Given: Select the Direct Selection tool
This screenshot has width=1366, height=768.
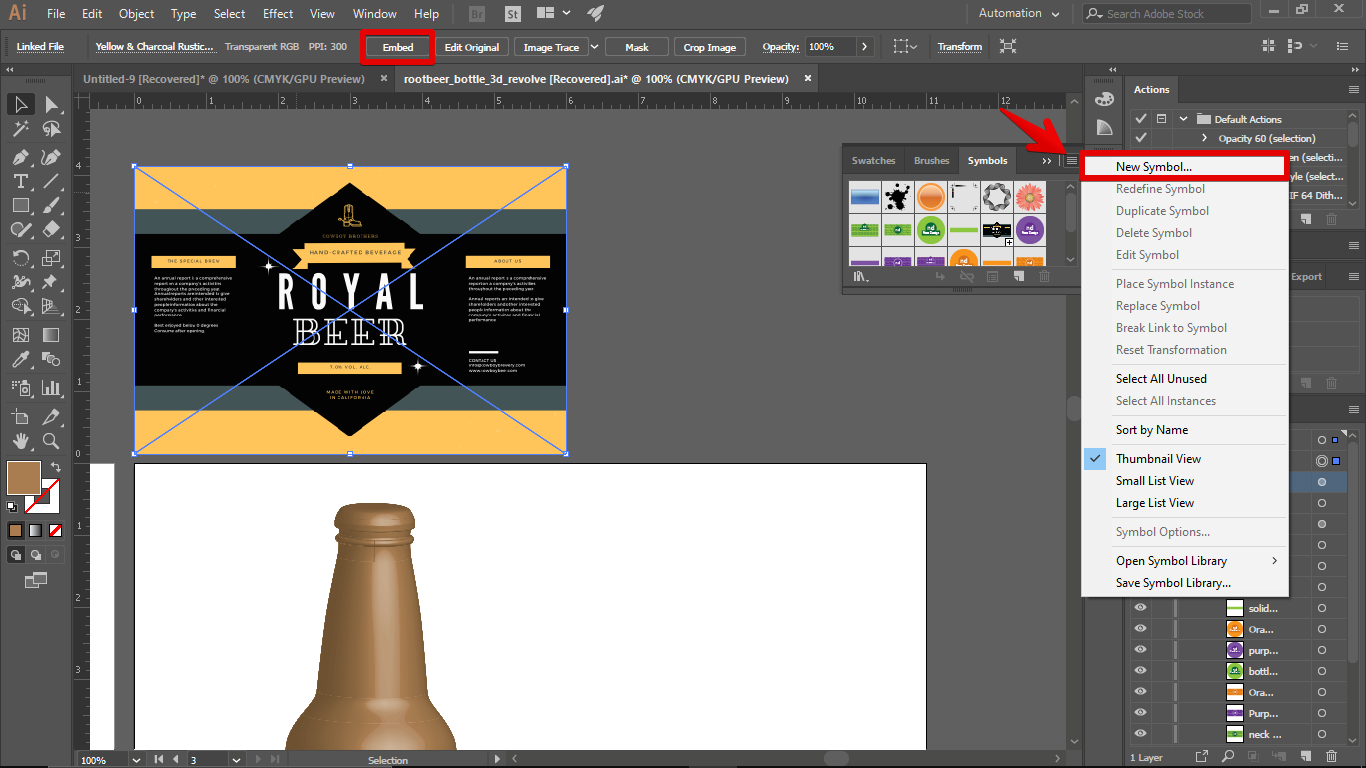Looking at the screenshot, I should click(51, 104).
